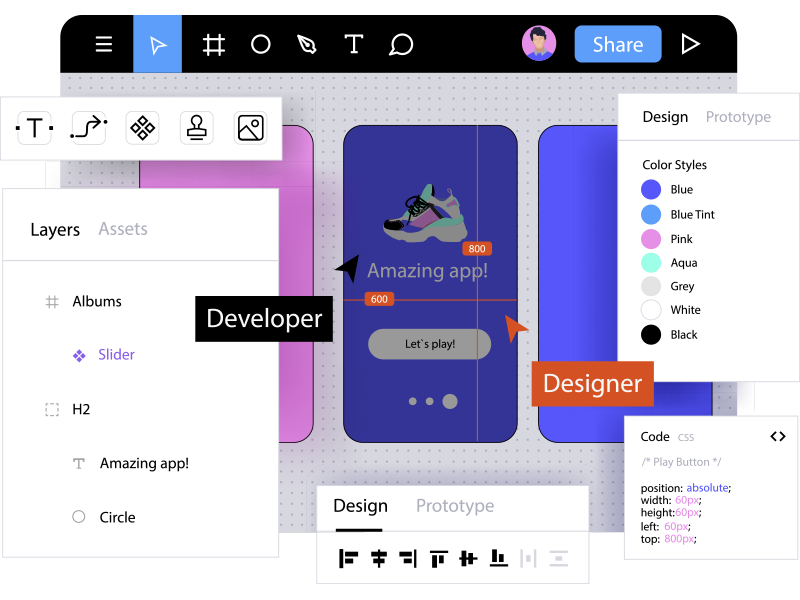Viewport: 800px width, 600px height.
Task: Pick the Grey color swatch
Action: (651, 286)
